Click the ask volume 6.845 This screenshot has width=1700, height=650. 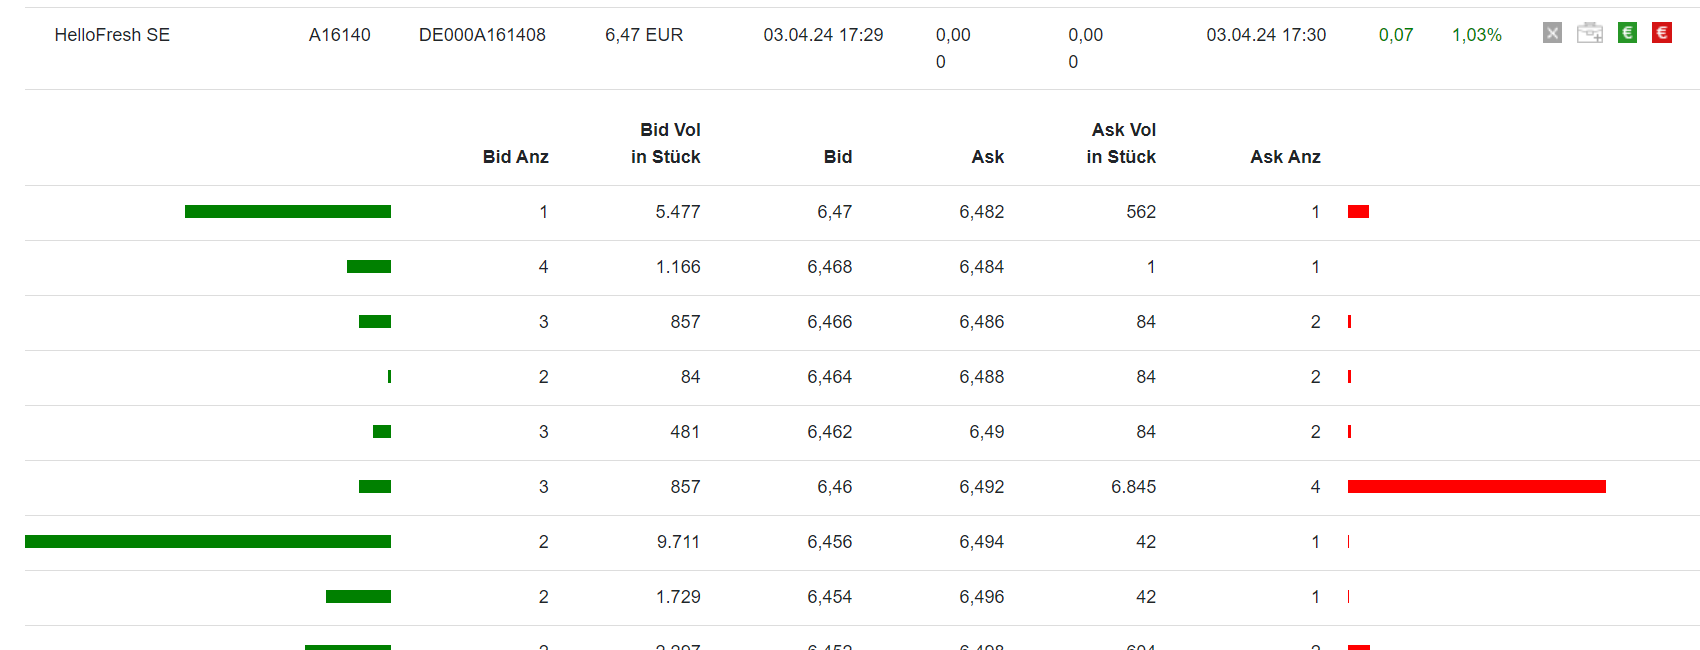(x=1133, y=487)
